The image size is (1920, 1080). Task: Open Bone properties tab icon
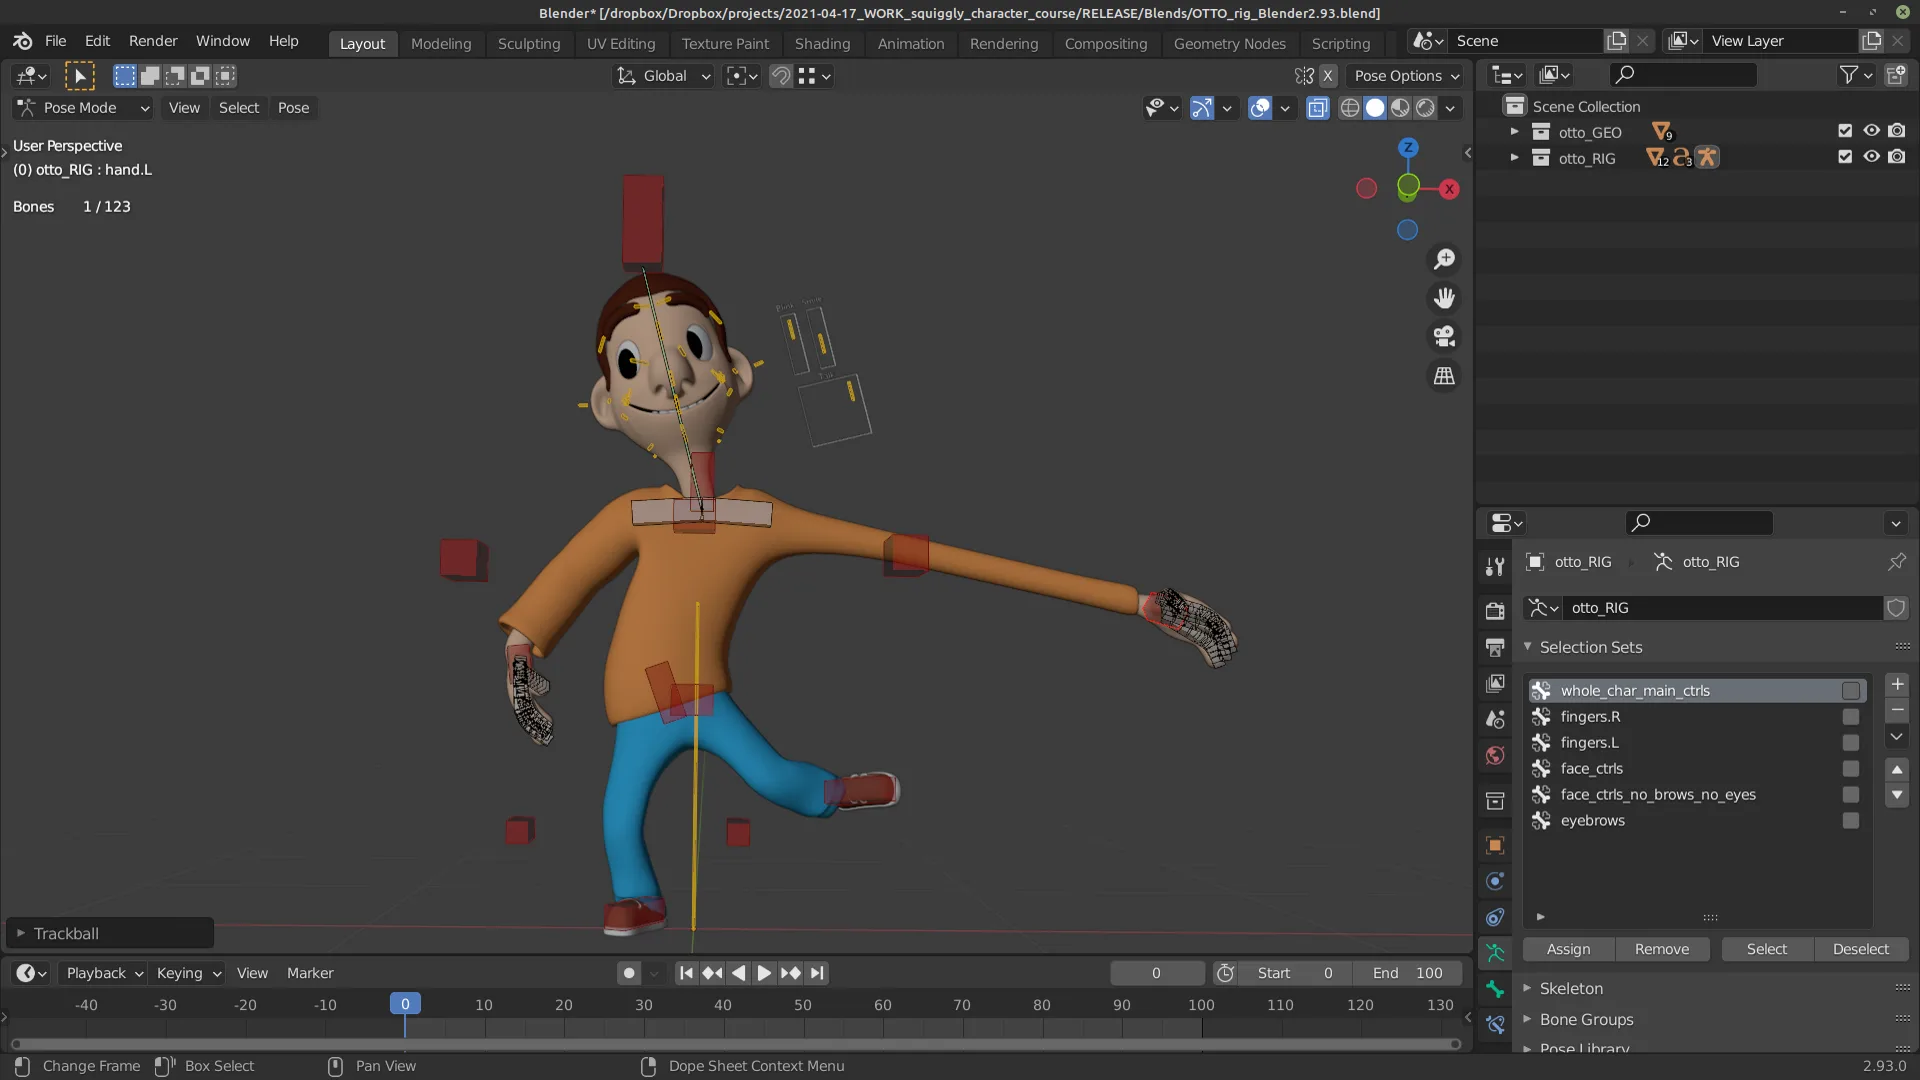tap(1495, 989)
